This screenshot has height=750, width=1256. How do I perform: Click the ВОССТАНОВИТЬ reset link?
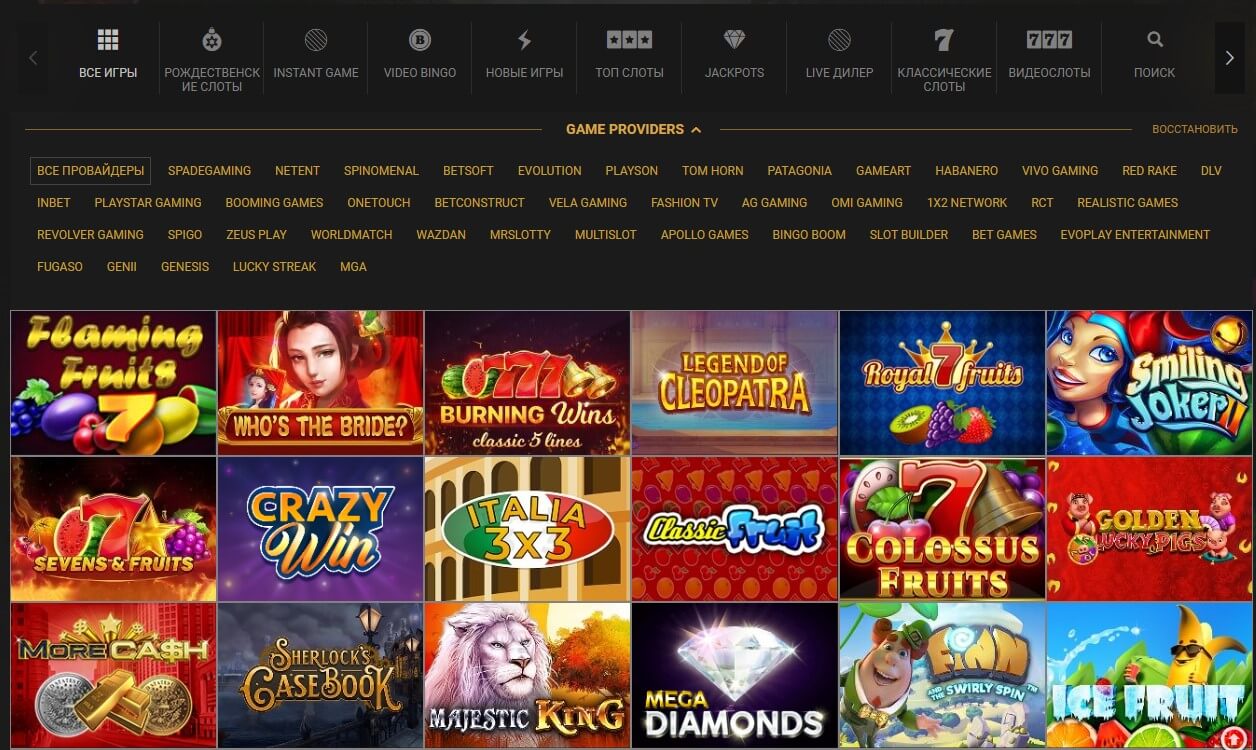coord(1195,129)
